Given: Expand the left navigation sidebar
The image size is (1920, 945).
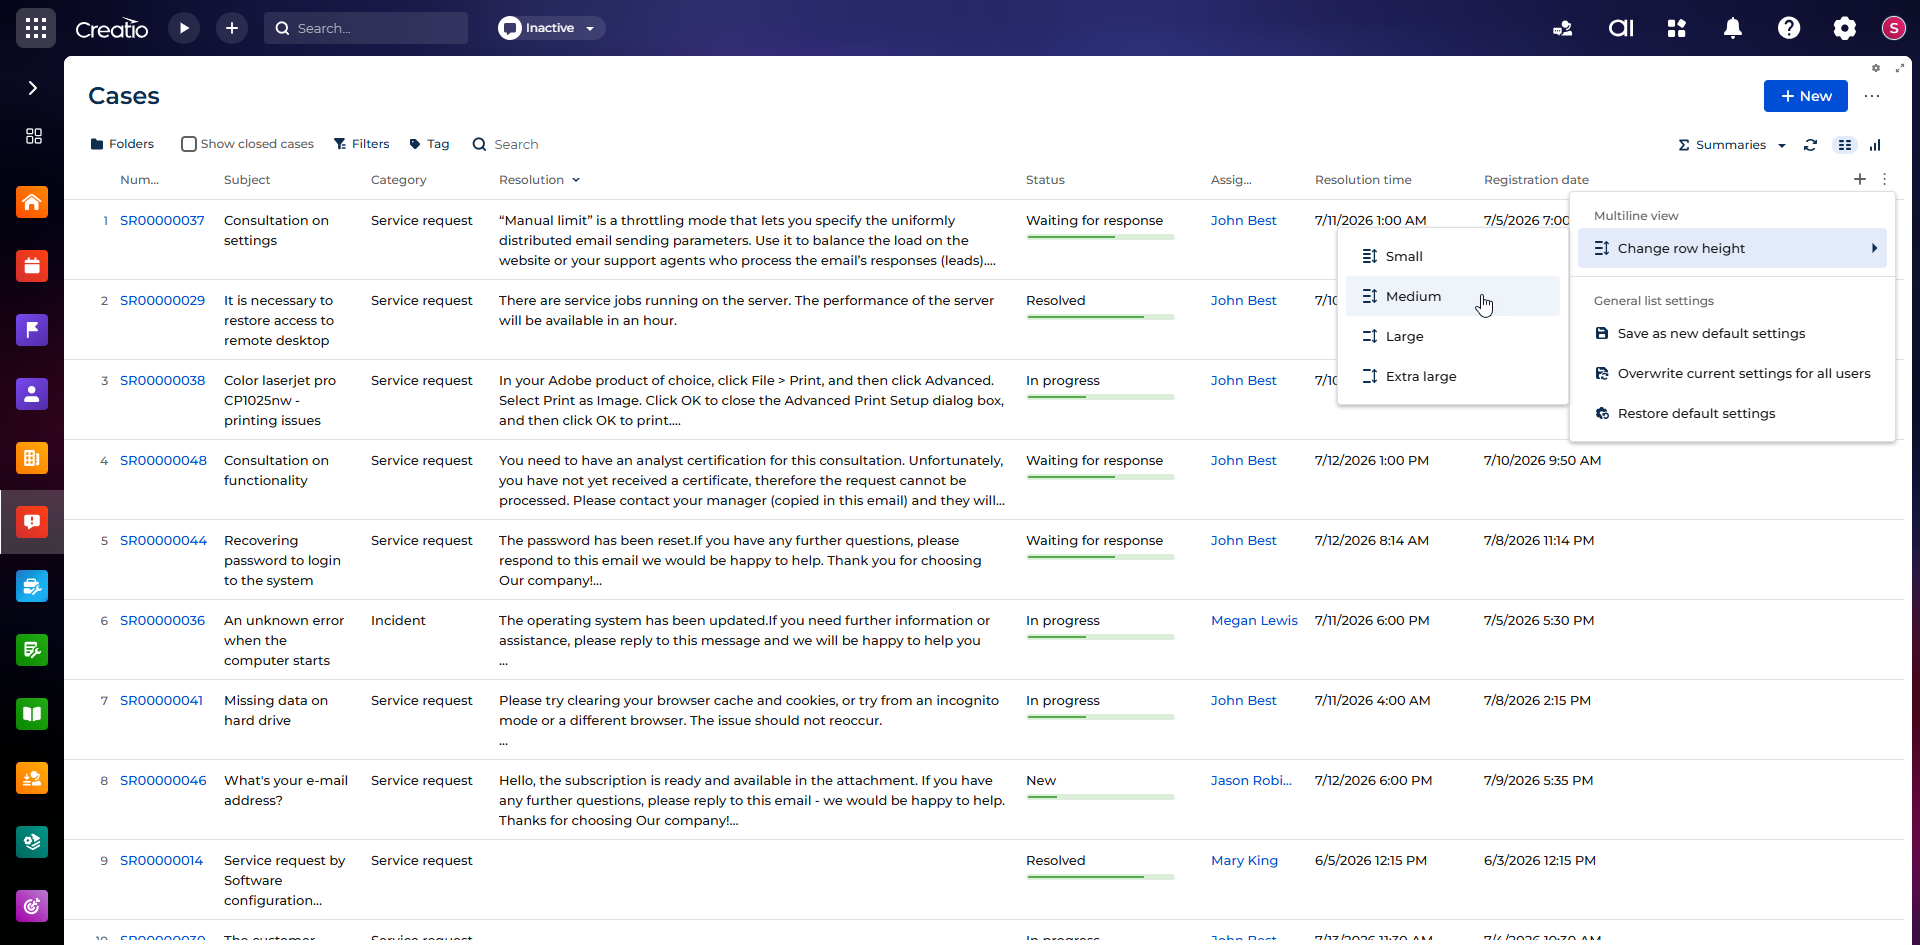Looking at the screenshot, I should pos(33,88).
